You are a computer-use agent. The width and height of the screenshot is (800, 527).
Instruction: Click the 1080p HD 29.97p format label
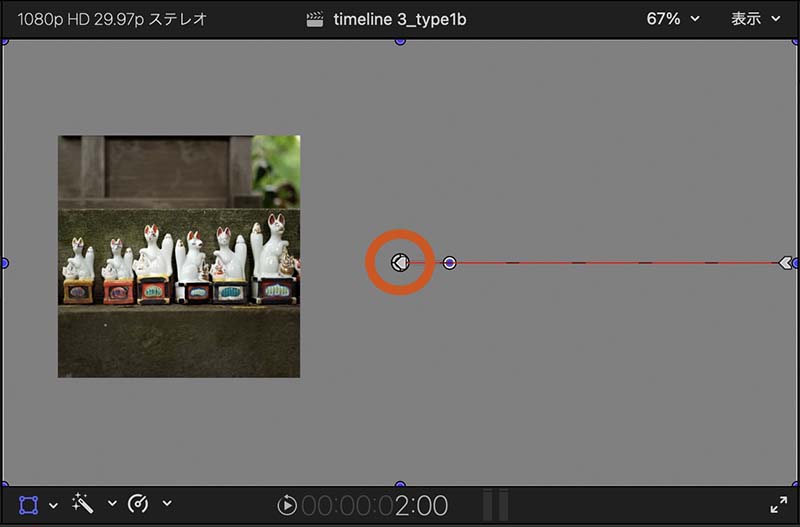point(112,19)
